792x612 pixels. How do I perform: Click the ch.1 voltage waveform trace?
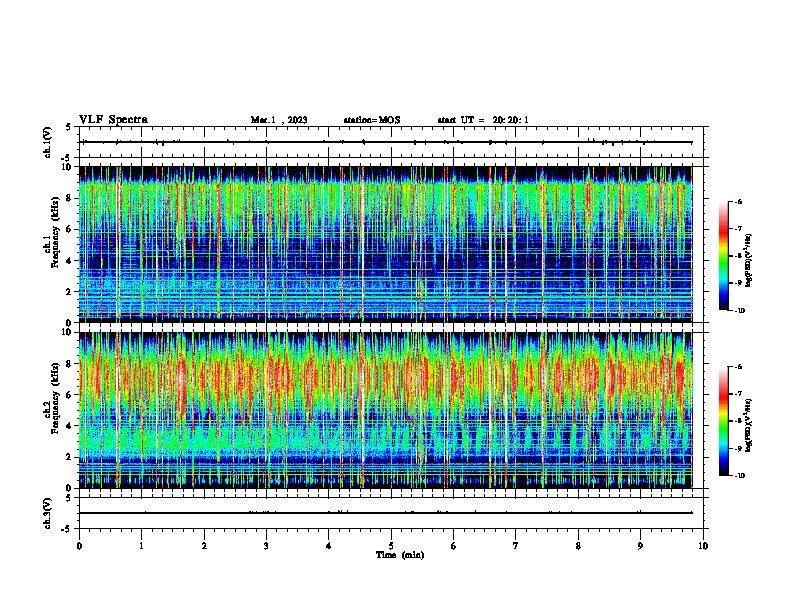pos(385,142)
